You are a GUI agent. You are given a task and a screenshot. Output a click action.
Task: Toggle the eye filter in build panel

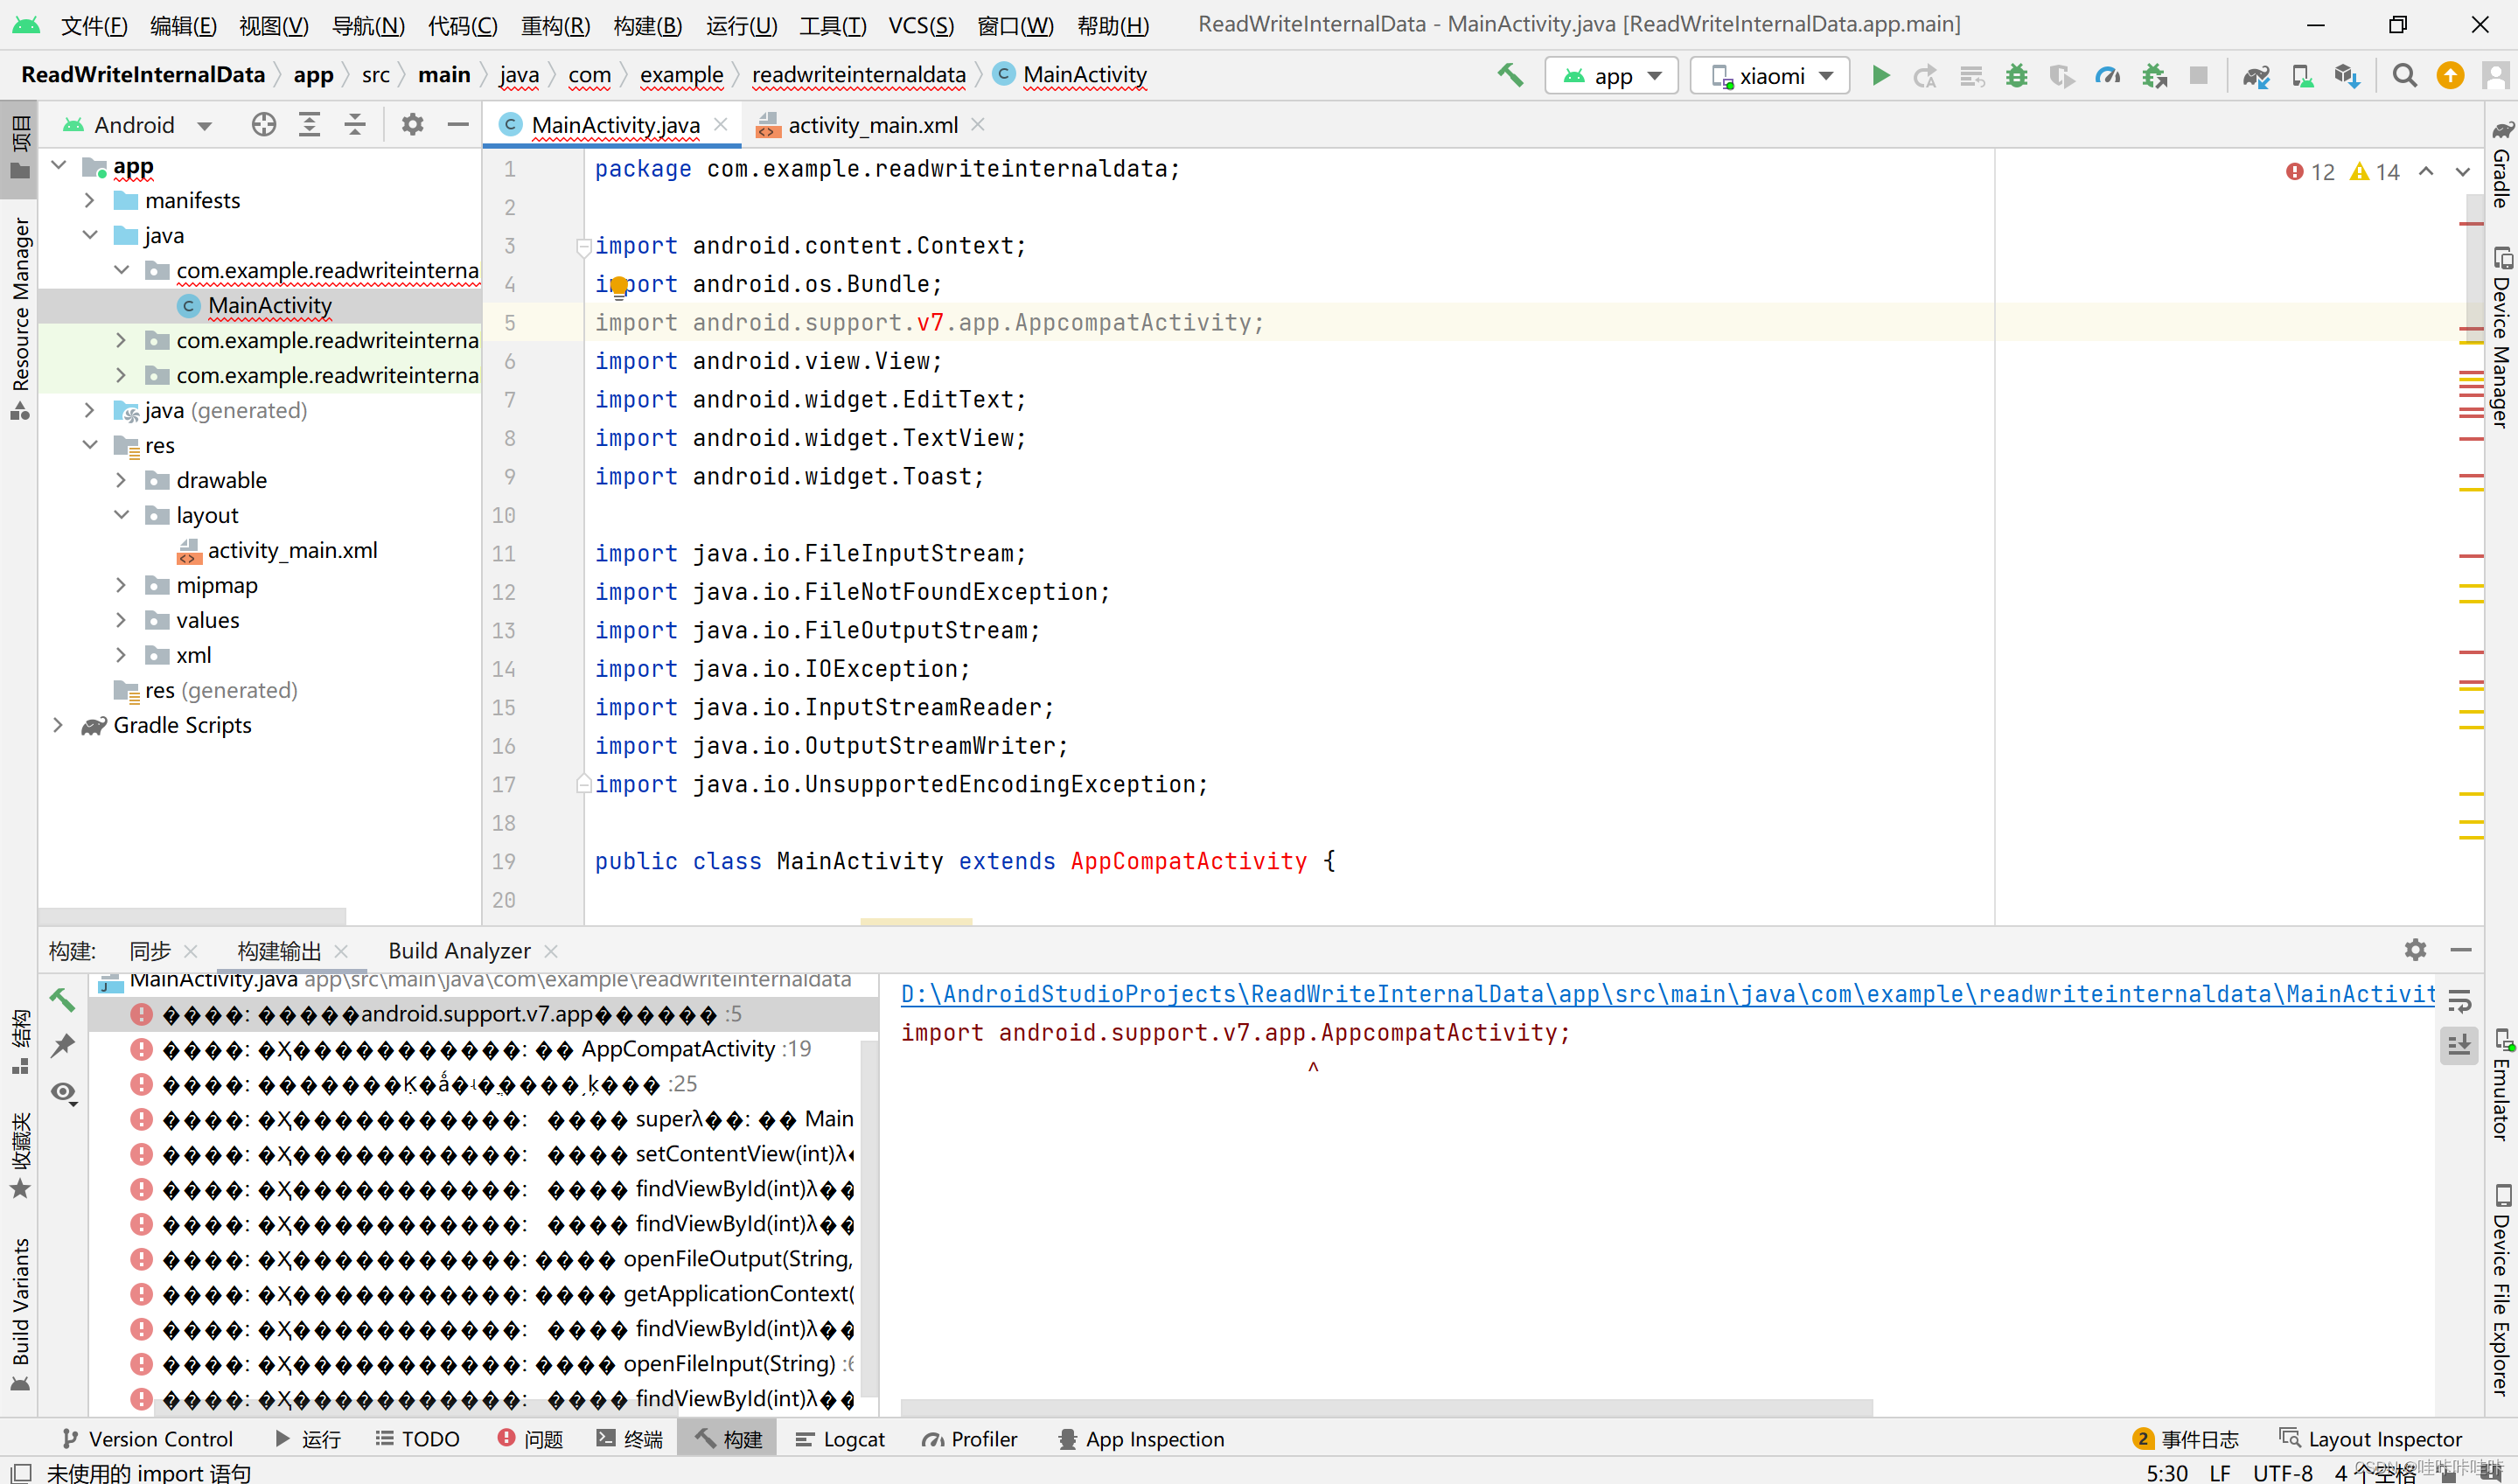[63, 1092]
